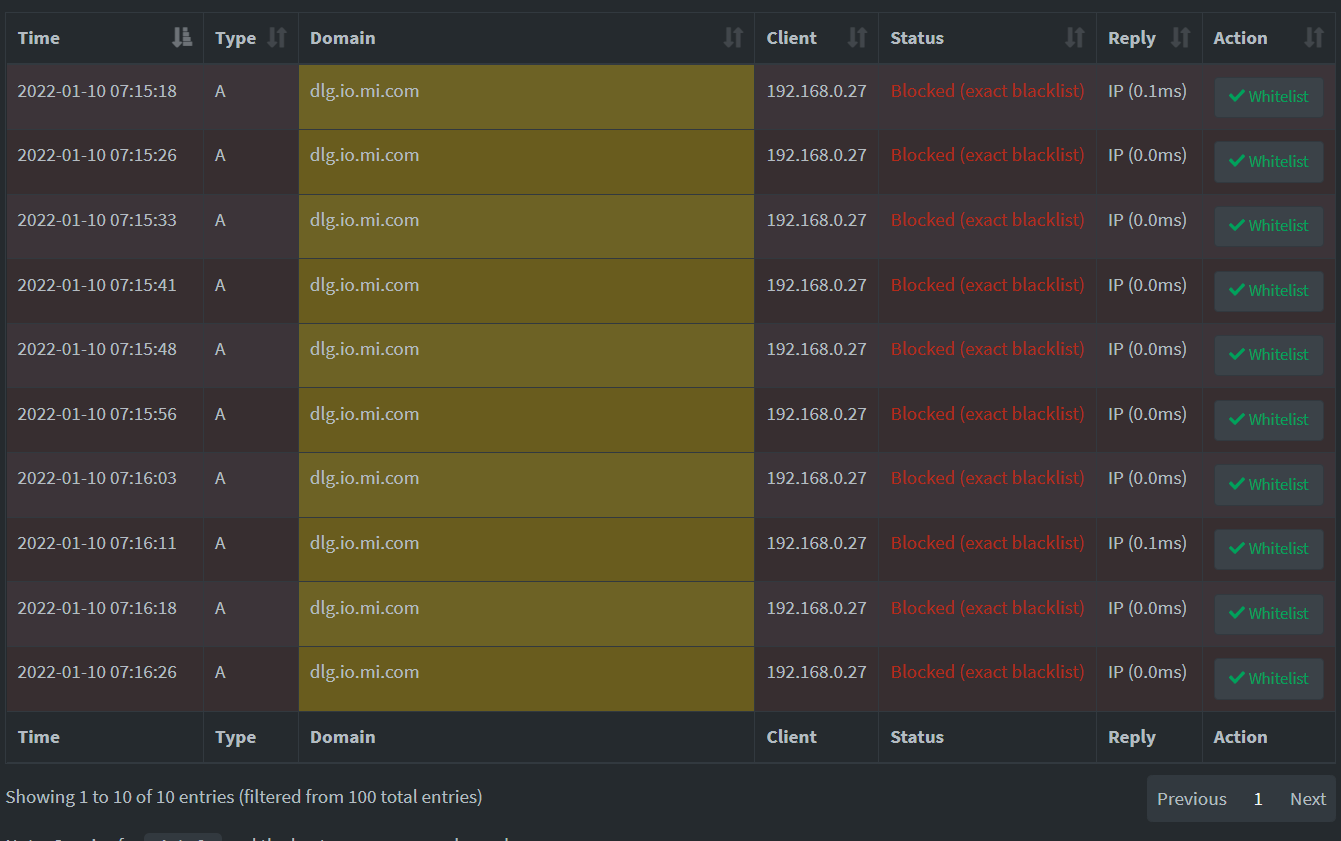Image resolution: width=1341 pixels, height=841 pixels.
Task: Go to the Previous page
Action: click(x=1191, y=799)
